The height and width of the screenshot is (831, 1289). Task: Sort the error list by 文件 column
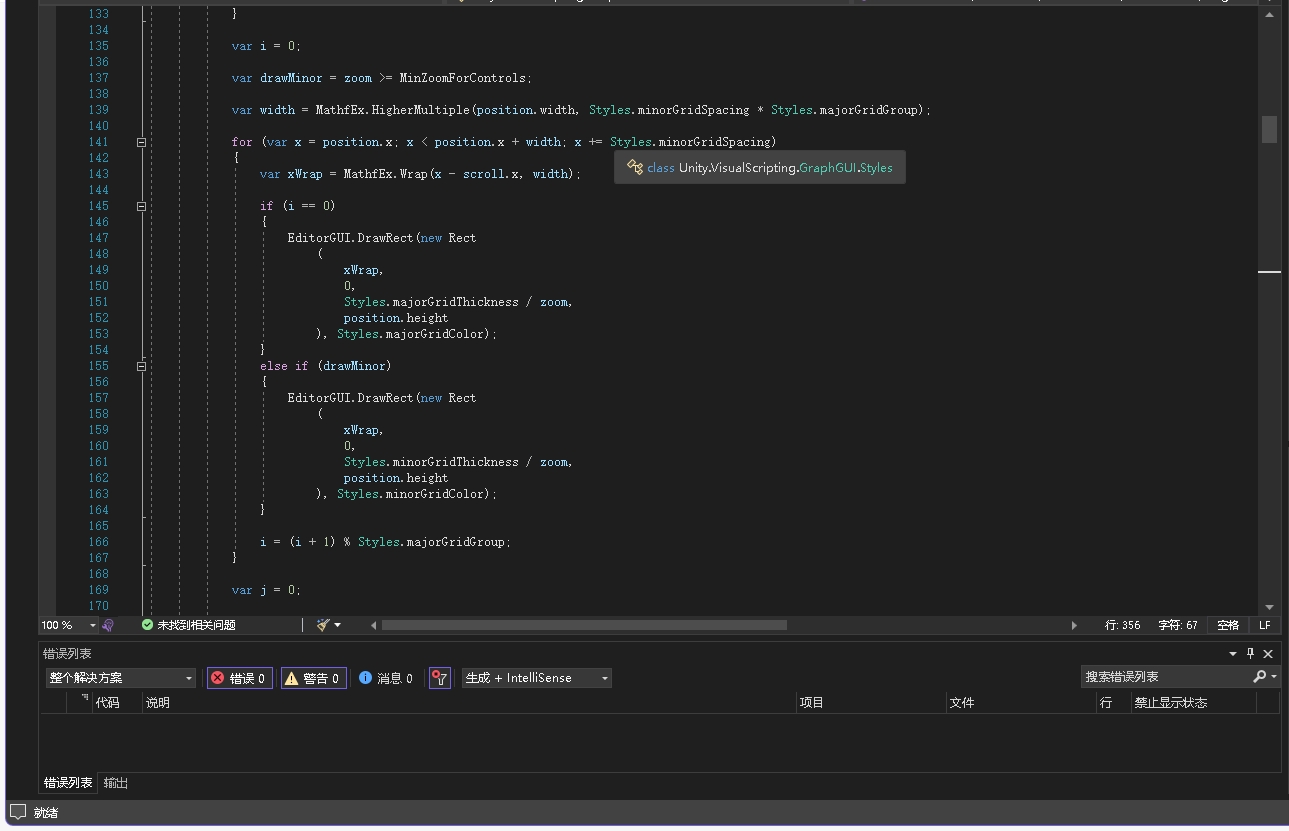click(x=1021, y=703)
